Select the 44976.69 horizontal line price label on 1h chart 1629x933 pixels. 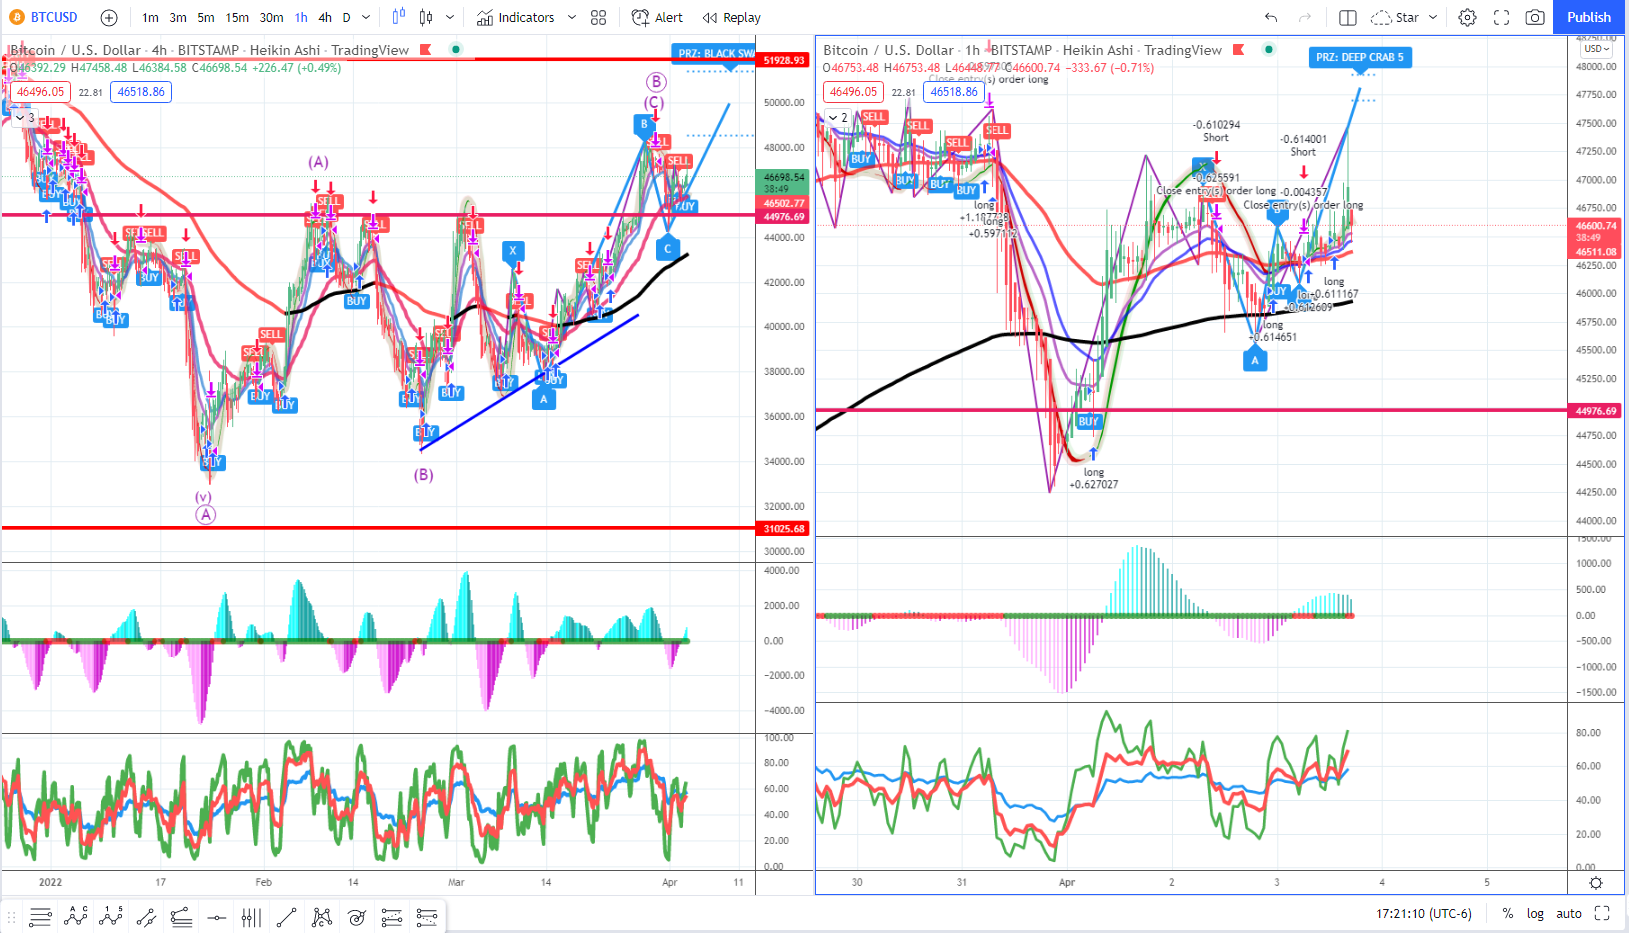click(1596, 411)
